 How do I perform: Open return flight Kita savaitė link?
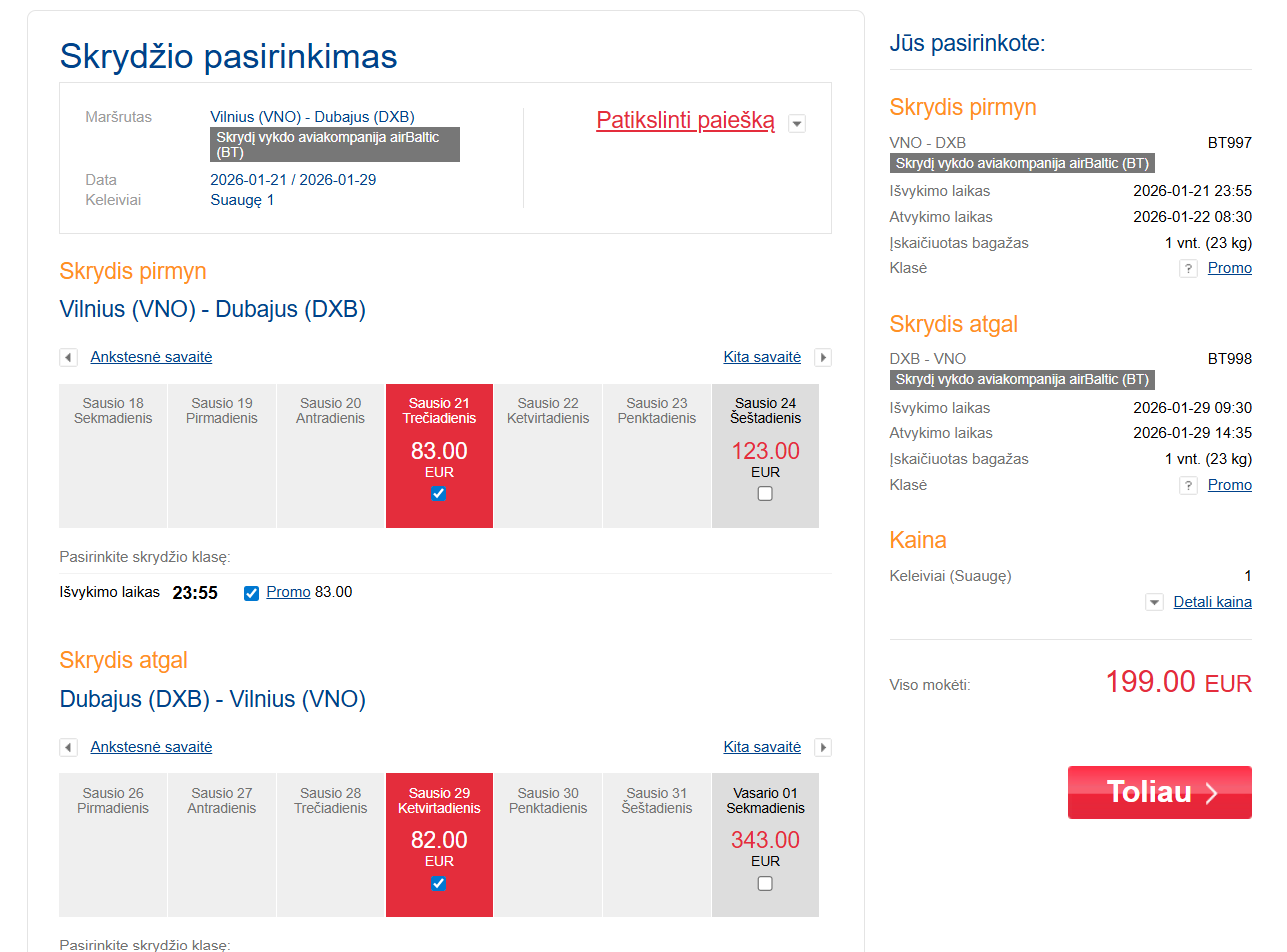click(x=762, y=747)
